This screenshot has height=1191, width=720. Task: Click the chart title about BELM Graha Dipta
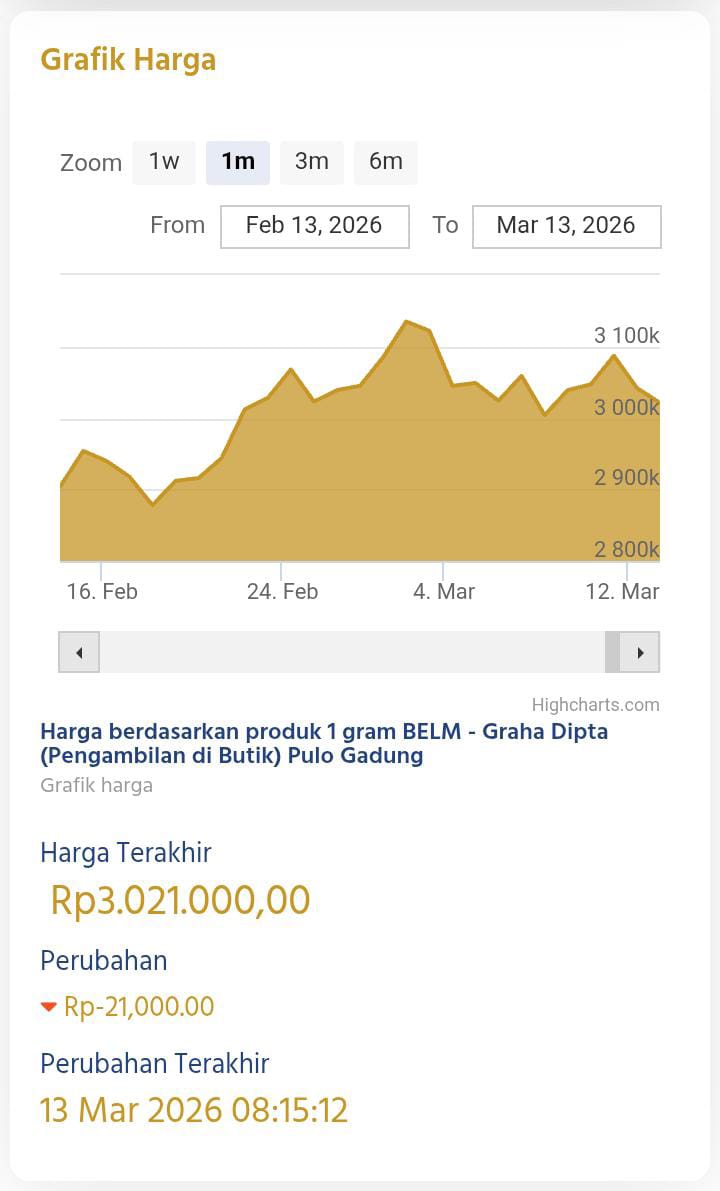[324, 743]
